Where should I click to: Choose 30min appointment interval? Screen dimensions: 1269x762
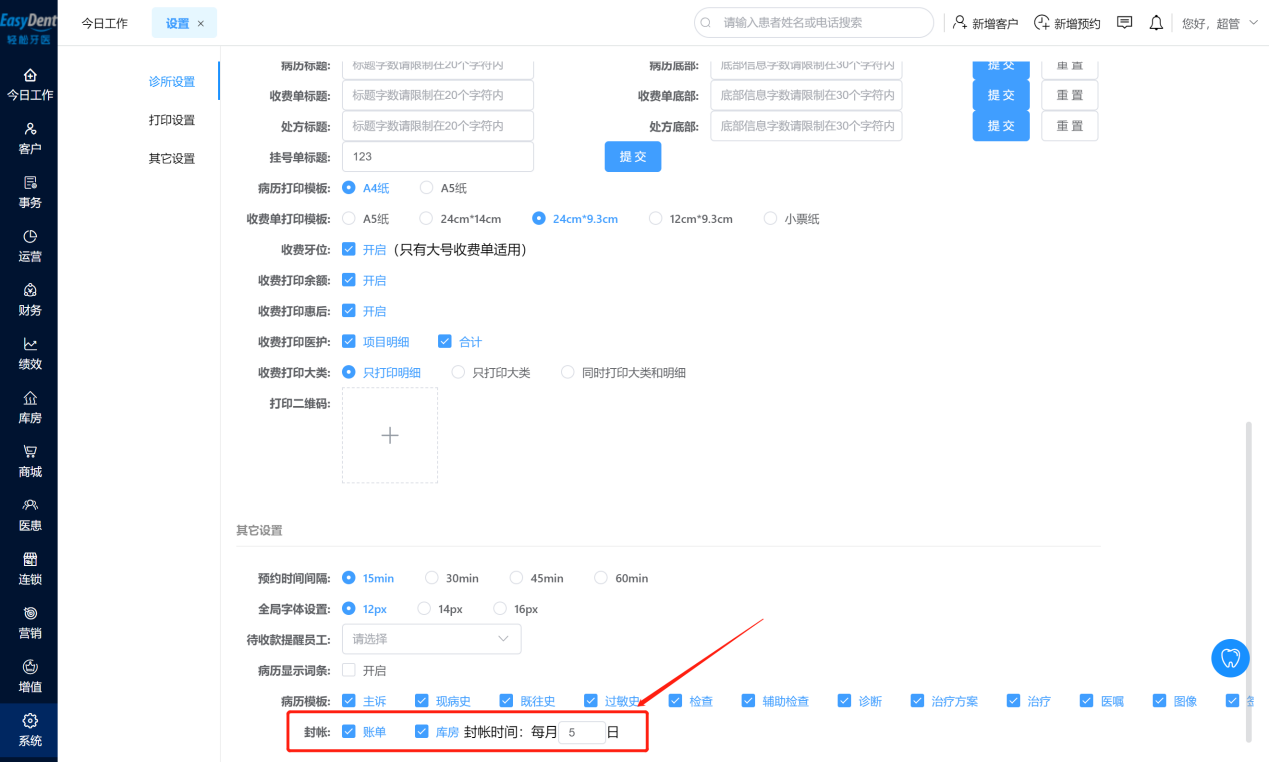(452, 578)
